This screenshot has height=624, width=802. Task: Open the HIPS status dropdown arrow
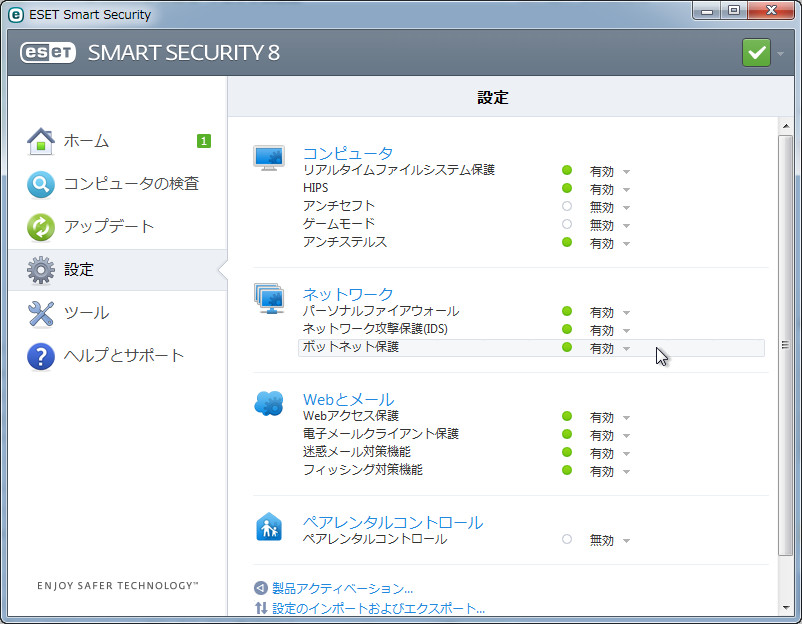coord(627,189)
